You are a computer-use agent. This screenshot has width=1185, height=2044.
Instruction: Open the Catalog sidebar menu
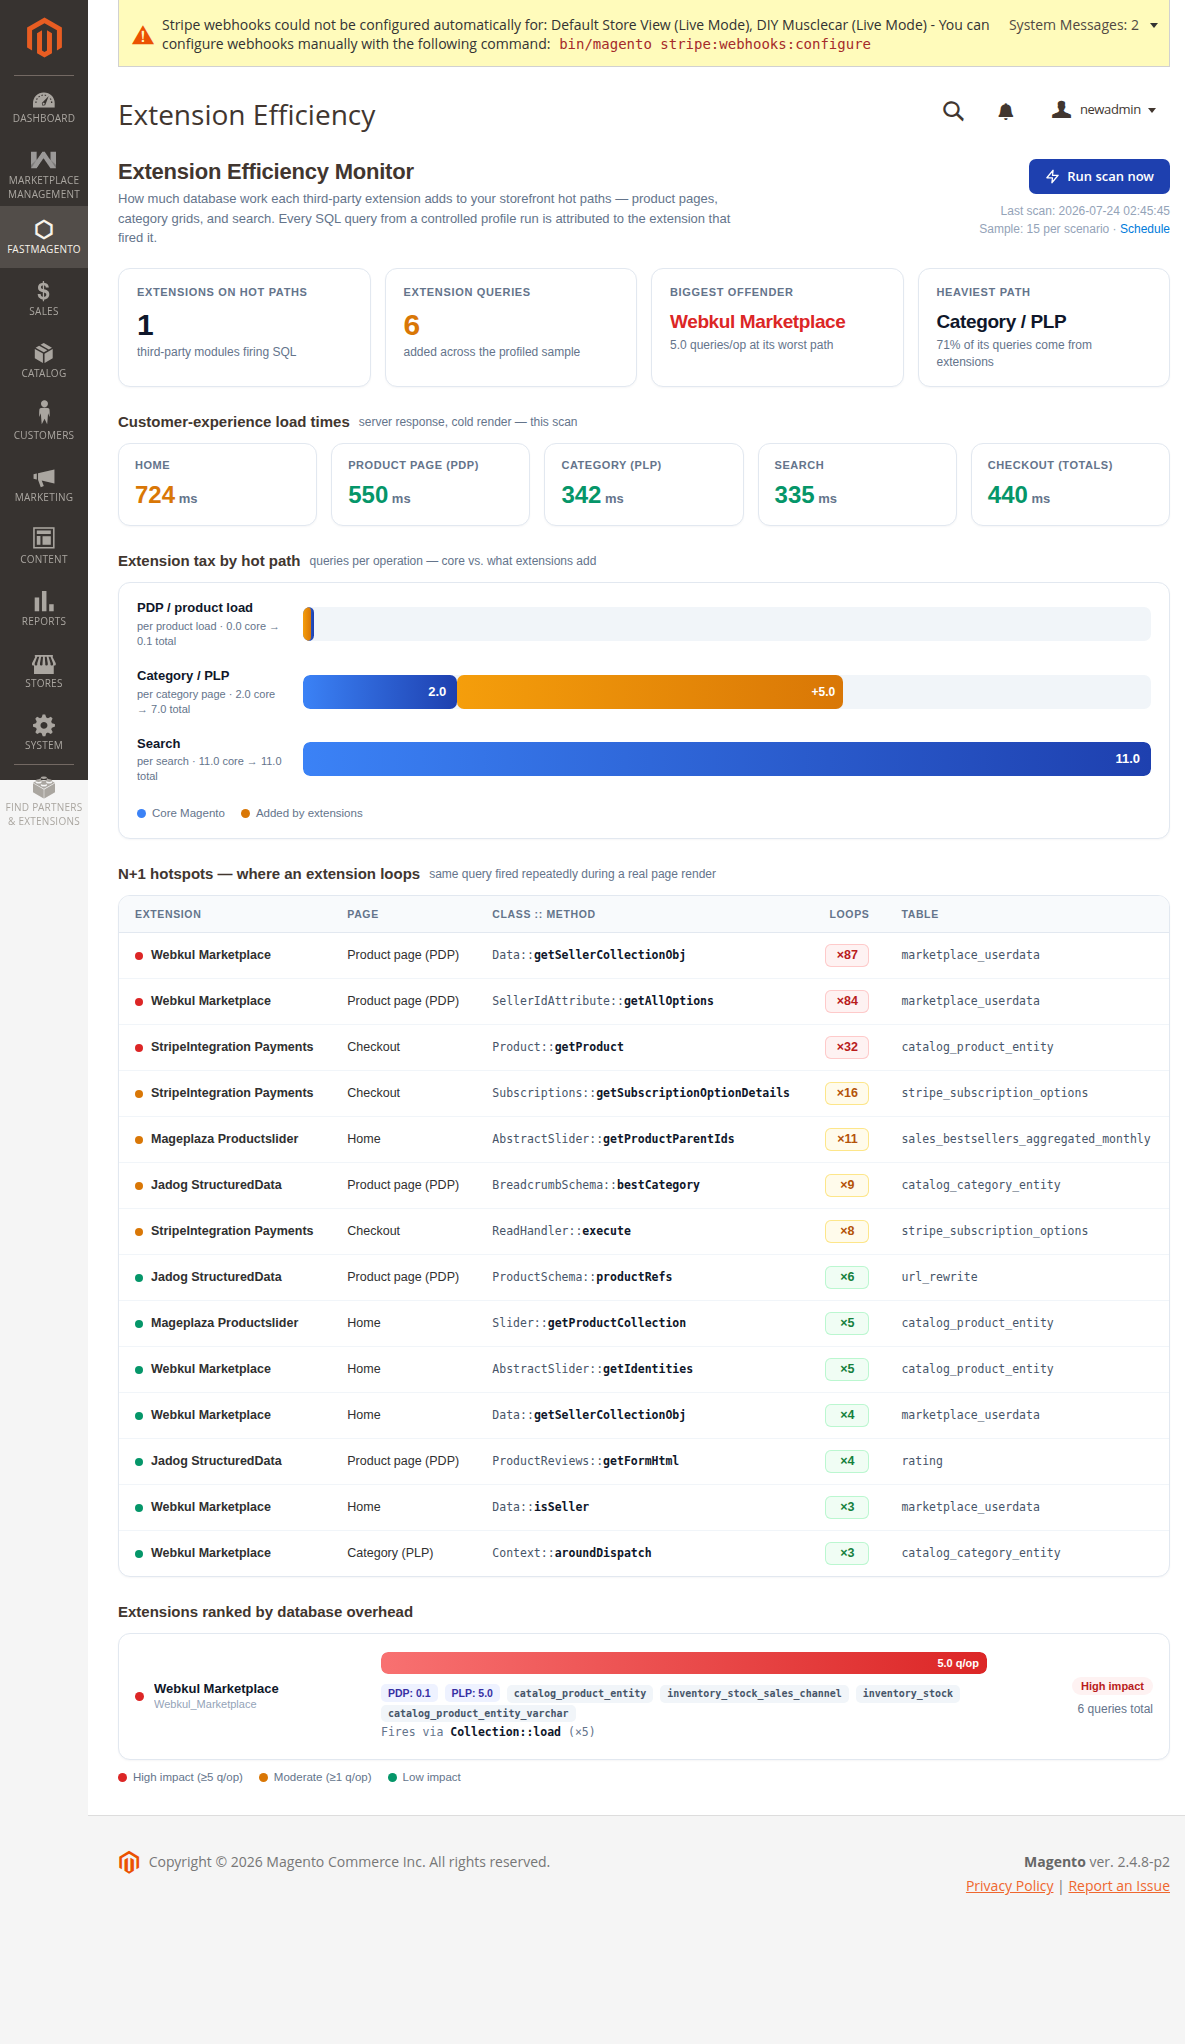pos(44,361)
